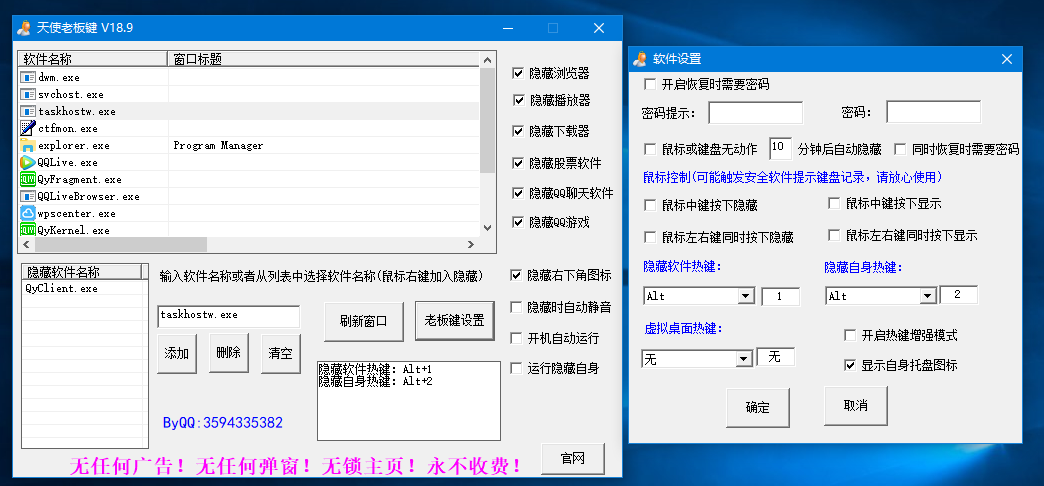Click 刷新窗口 button
Viewport: 1044px width, 486px height.
coord(362,322)
